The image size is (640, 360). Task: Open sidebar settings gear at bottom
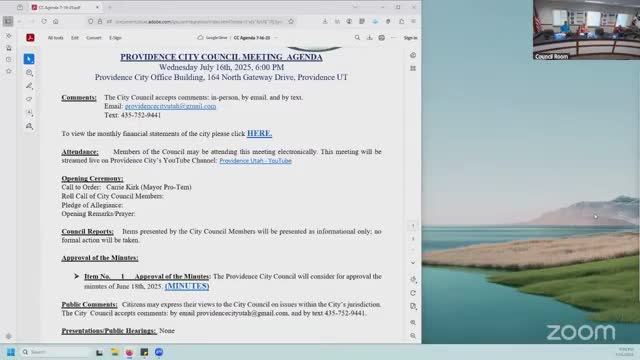pyautogui.click(x=9, y=336)
